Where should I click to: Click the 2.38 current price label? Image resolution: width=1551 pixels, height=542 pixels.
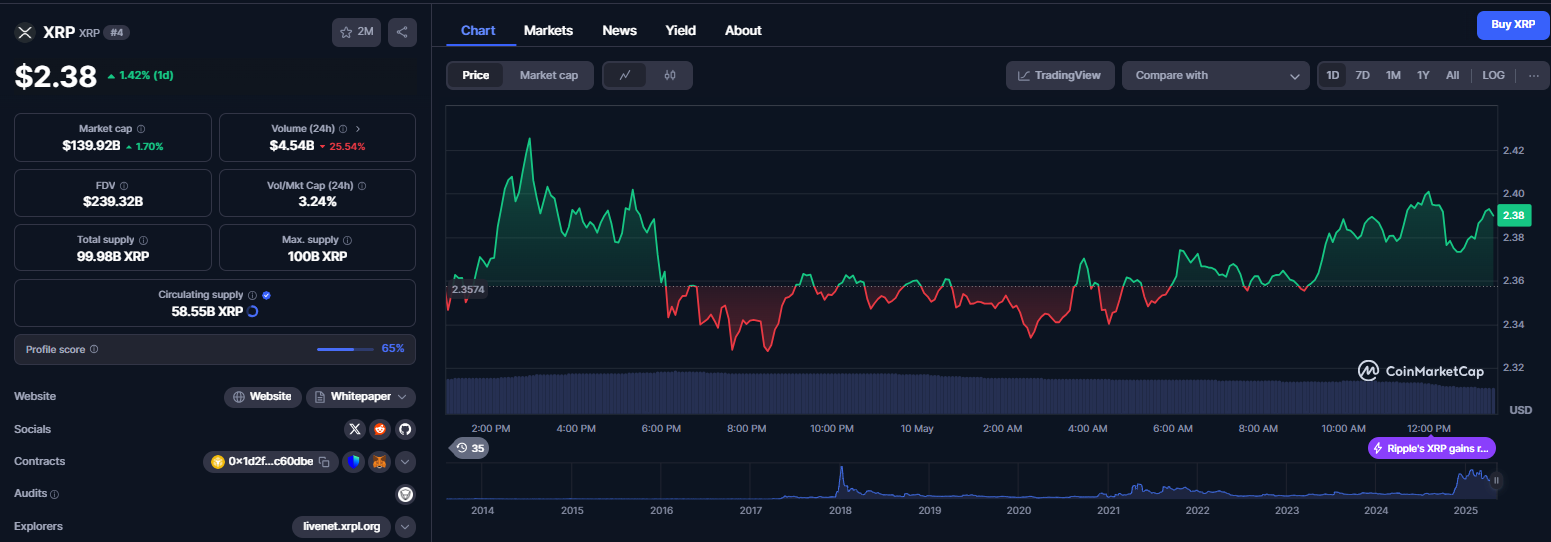point(1513,215)
